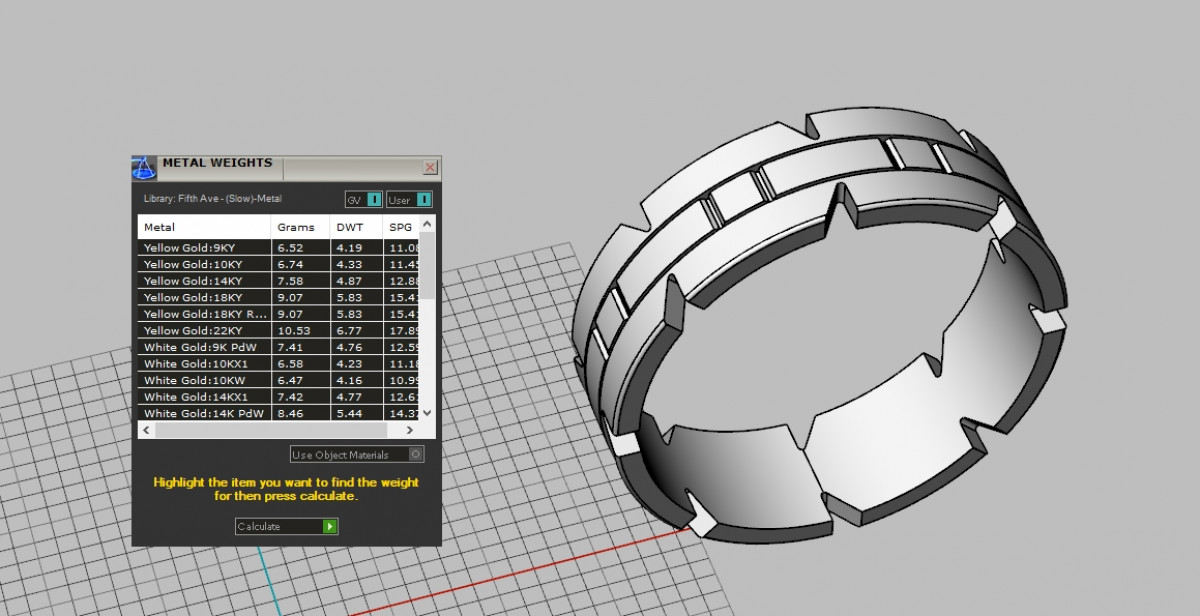1200x616 pixels.
Task: Click the horizontal scrollbar left arrow
Action: tap(147, 430)
